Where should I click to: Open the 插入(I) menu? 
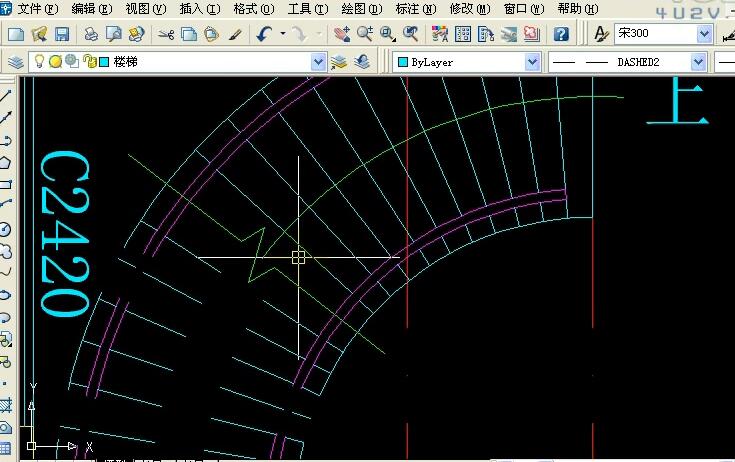click(x=200, y=9)
